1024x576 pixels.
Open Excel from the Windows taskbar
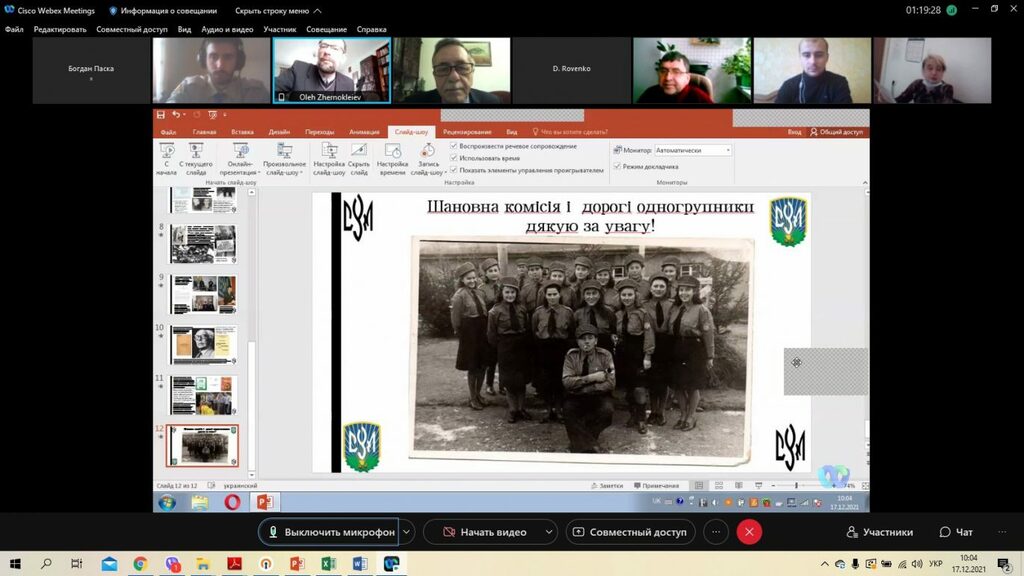pyautogui.click(x=328, y=564)
